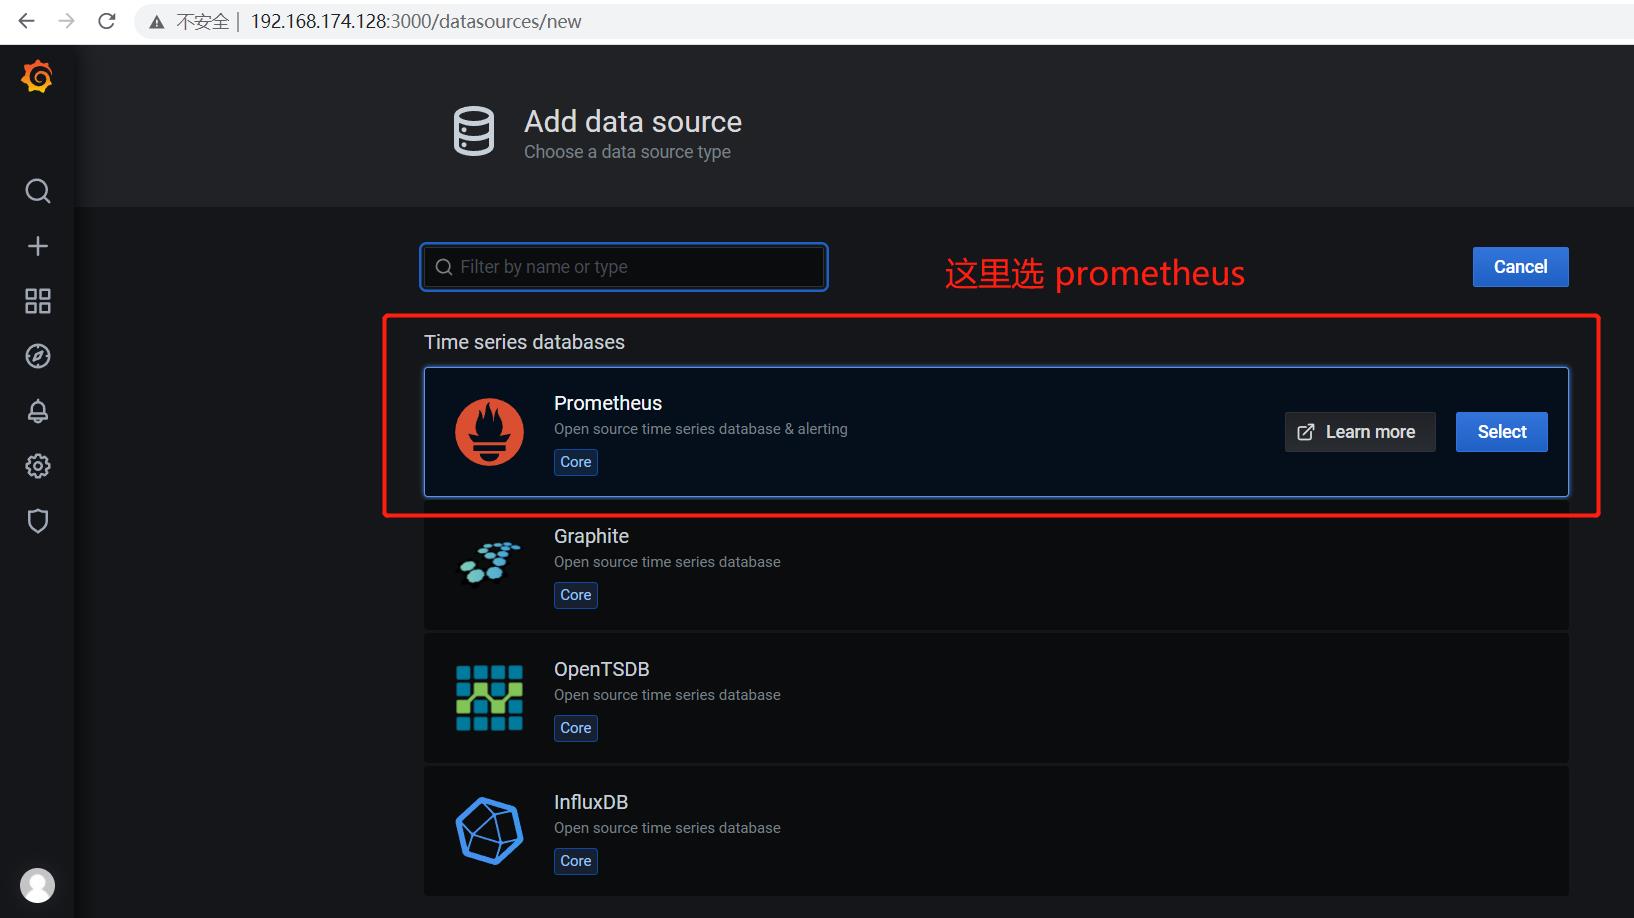This screenshot has height=918, width=1634.
Task: Open the Server Admin shield icon
Action: coord(38,521)
